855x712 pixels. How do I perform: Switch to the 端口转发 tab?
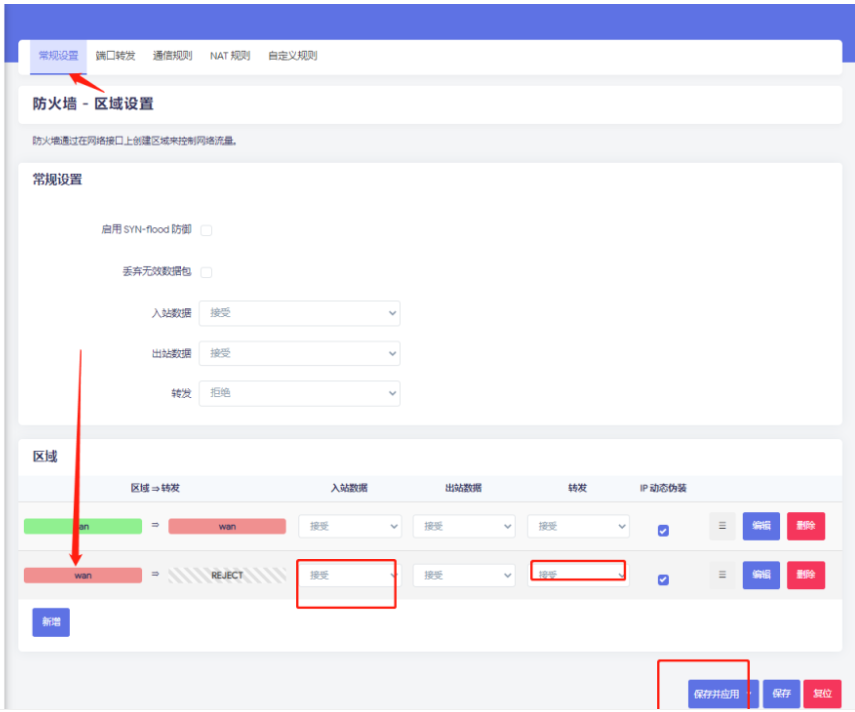click(x=116, y=56)
